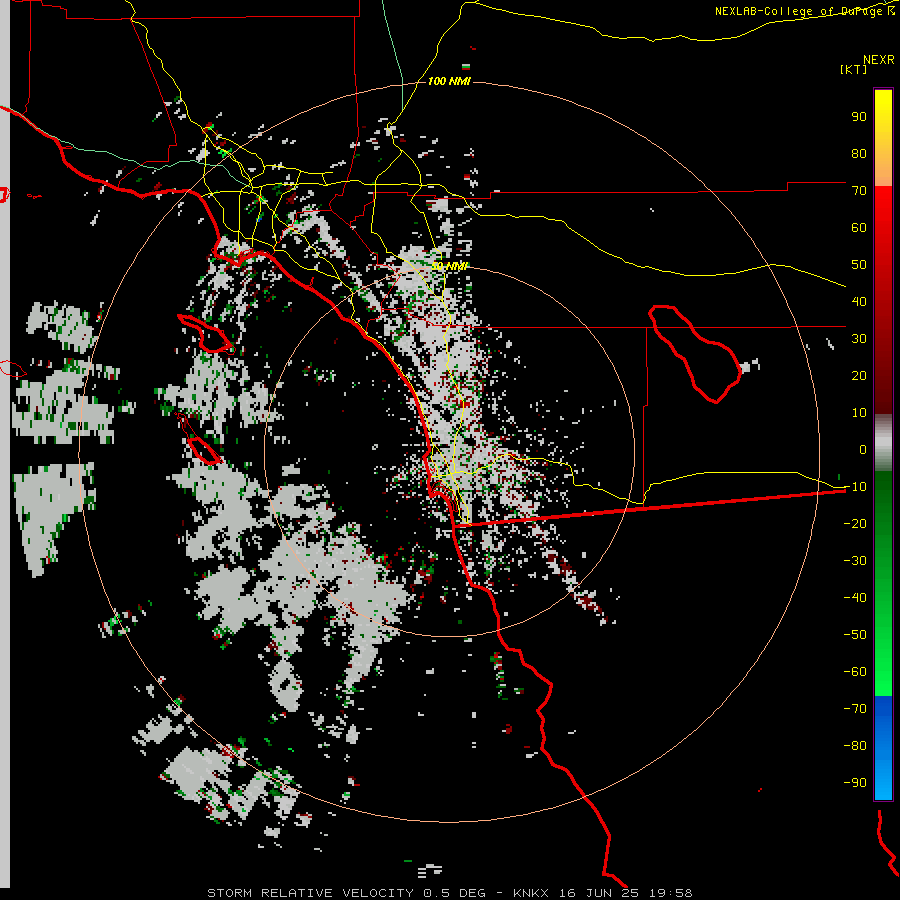Select the 100 NMI range ring label
The height and width of the screenshot is (900, 900).
(449, 82)
